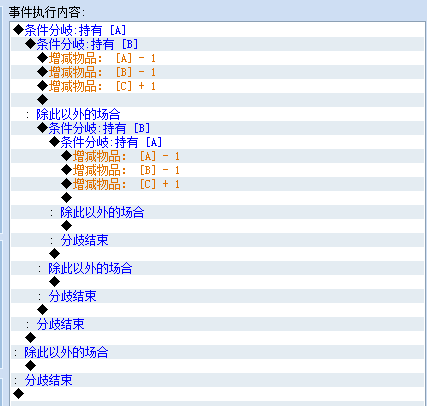Select the second 条件分歧:持有 [B] inside the else branch

(x=217, y=128)
